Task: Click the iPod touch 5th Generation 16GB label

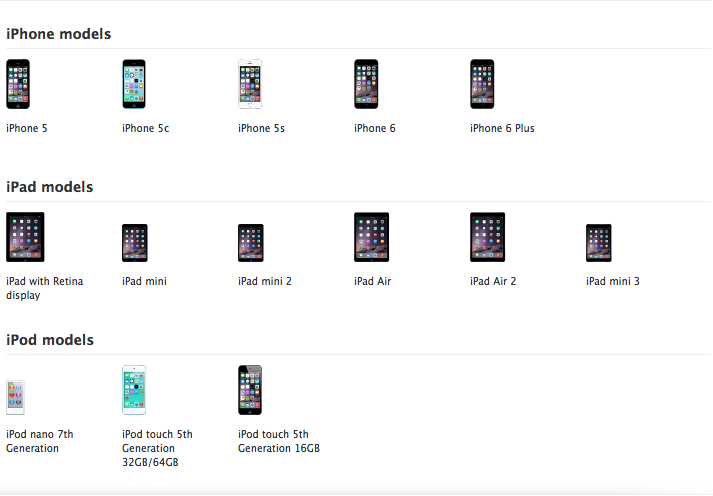Action: (279, 441)
